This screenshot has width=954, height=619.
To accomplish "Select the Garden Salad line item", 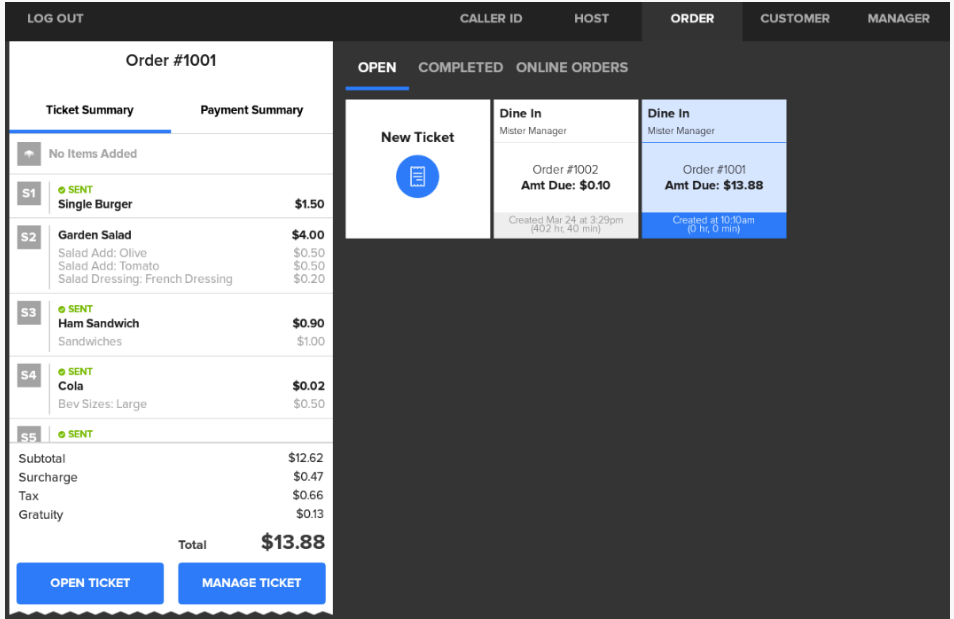I will pyautogui.click(x=95, y=235).
